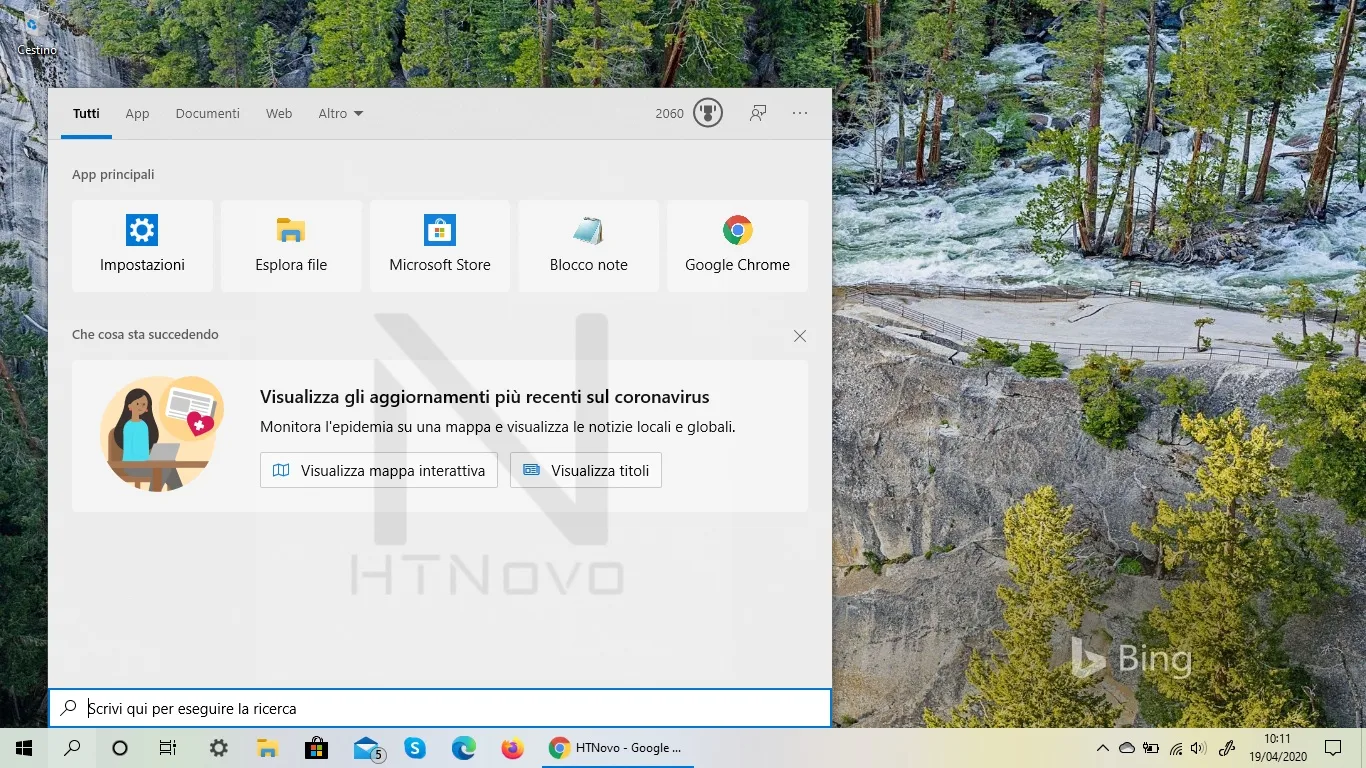Click the OneDrive cloud tray icon
This screenshot has width=1366, height=768.
pyautogui.click(x=1127, y=748)
